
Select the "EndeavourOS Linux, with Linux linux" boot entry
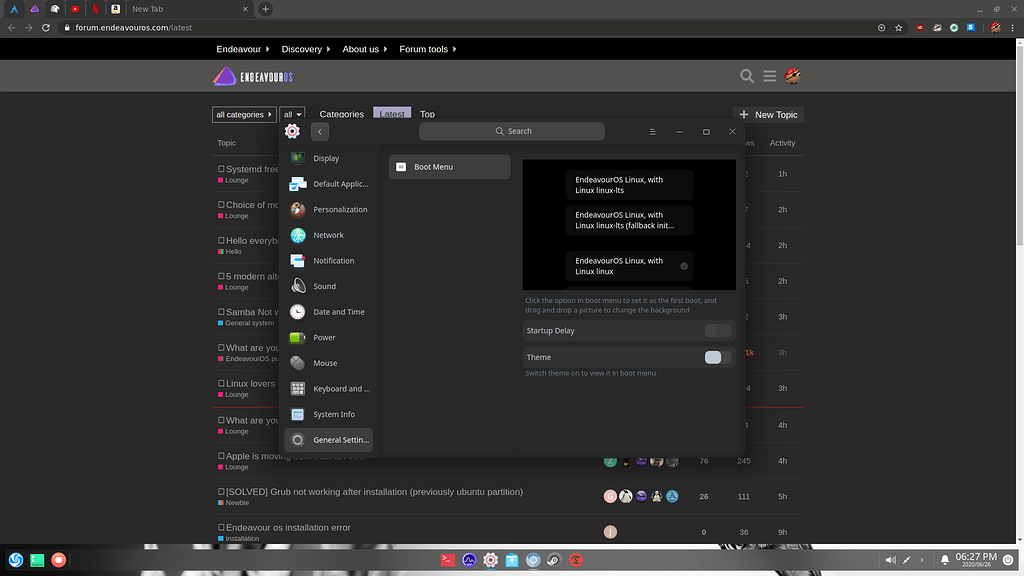click(x=628, y=266)
